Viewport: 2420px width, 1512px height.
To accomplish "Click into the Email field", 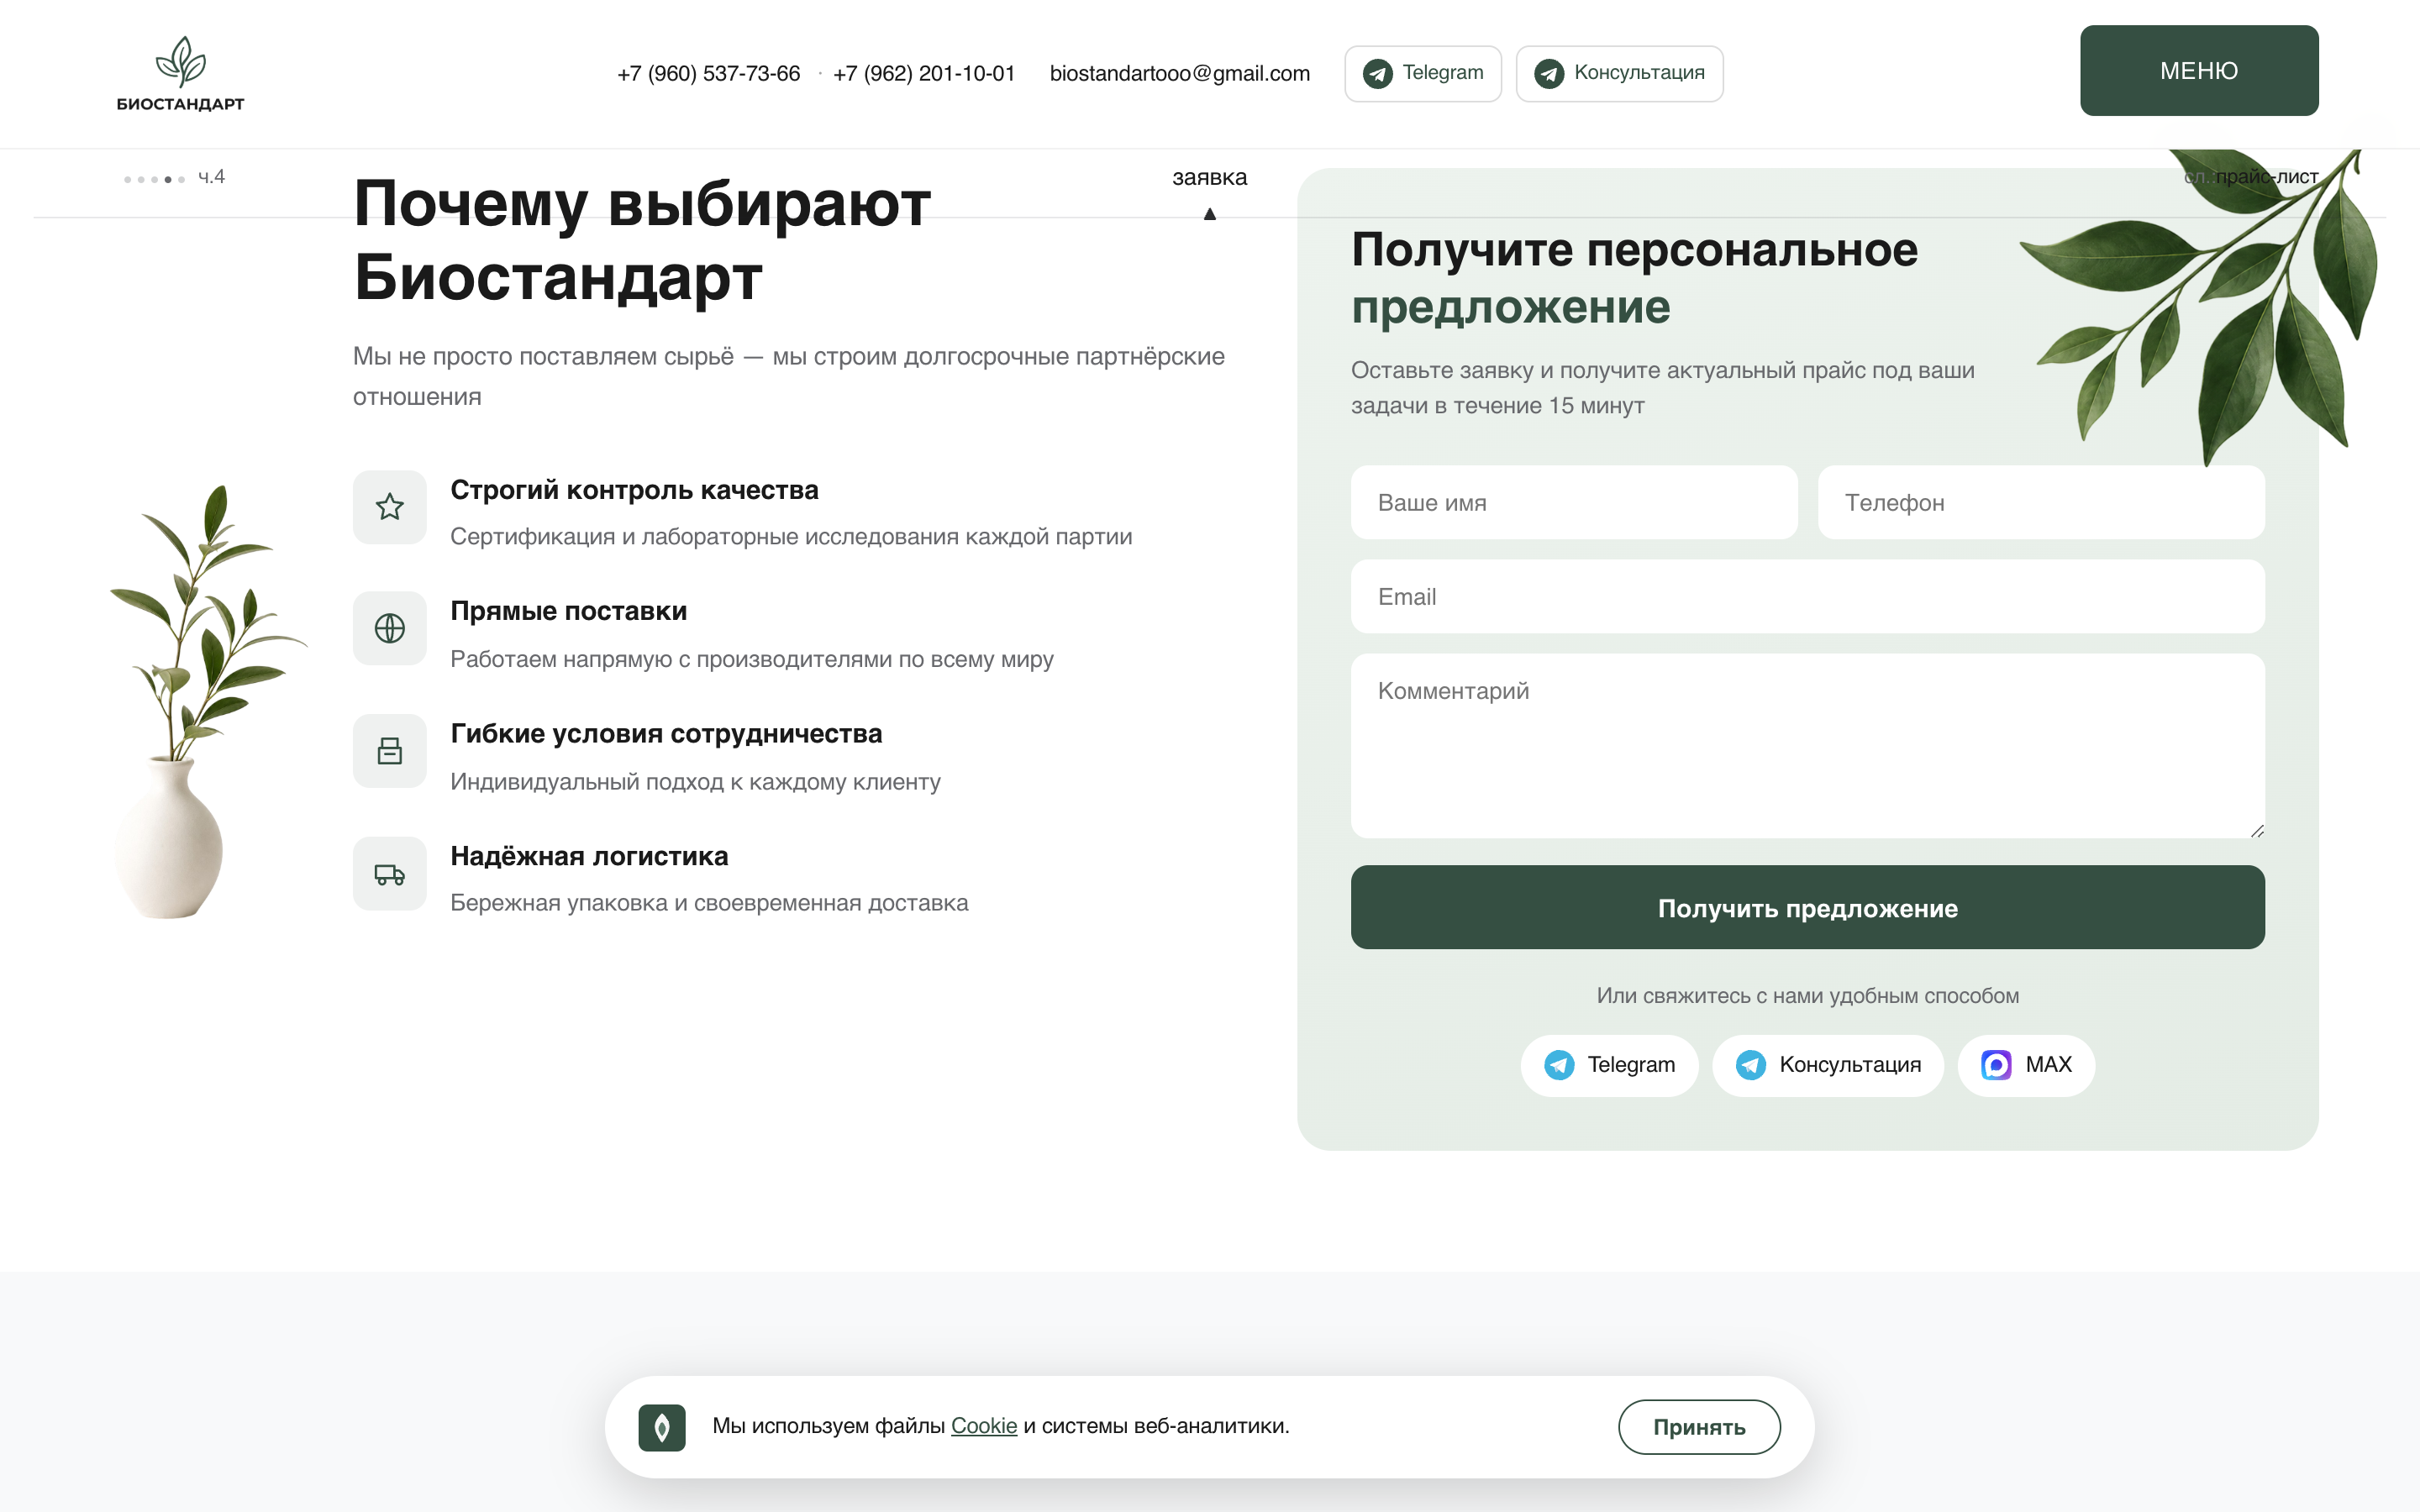I will click(x=1807, y=597).
